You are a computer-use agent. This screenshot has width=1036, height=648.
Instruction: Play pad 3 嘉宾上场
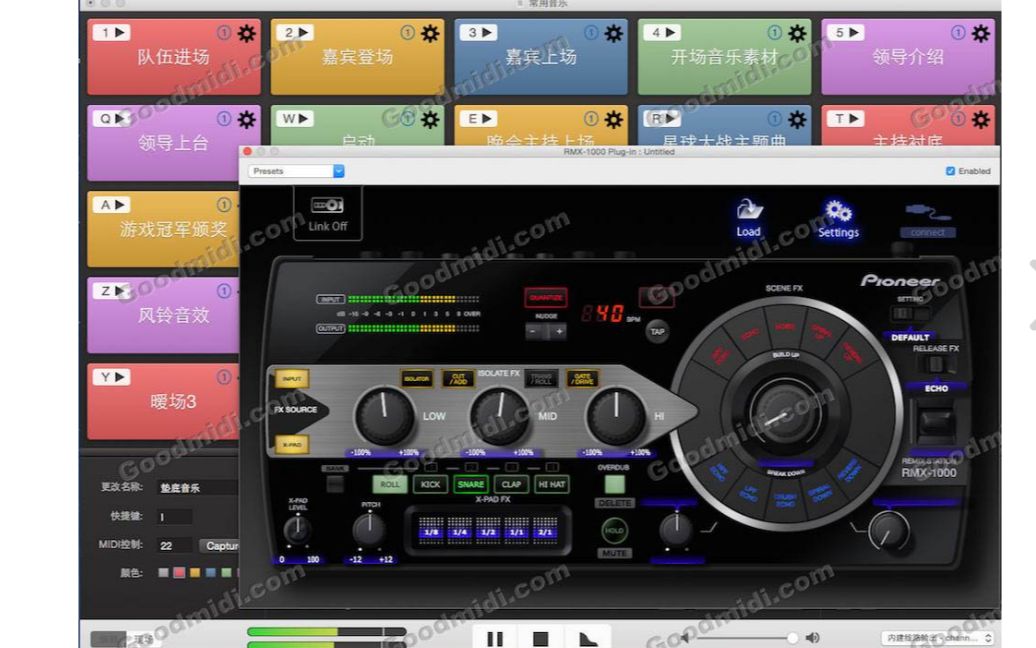pos(479,32)
